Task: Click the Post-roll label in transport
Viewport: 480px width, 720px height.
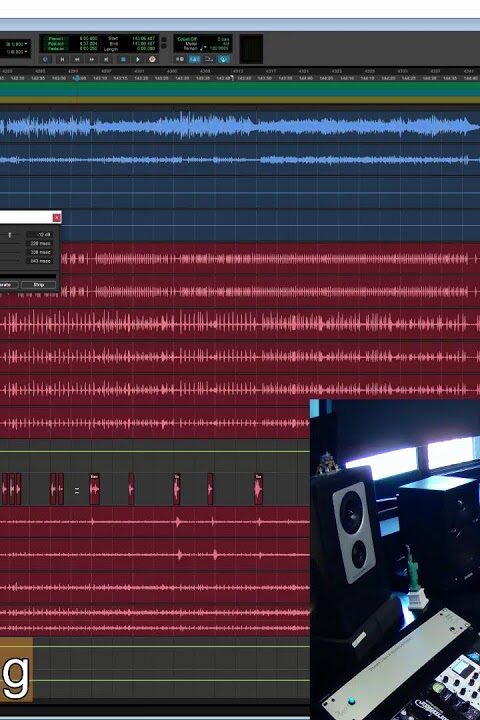Action: pyautogui.click(x=56, y=44)
